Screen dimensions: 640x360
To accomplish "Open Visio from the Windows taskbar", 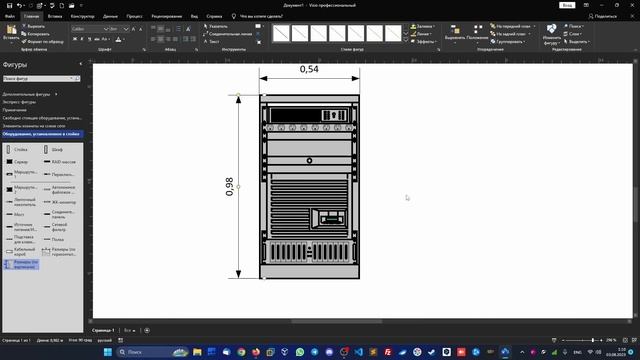I will click(505, 352).
